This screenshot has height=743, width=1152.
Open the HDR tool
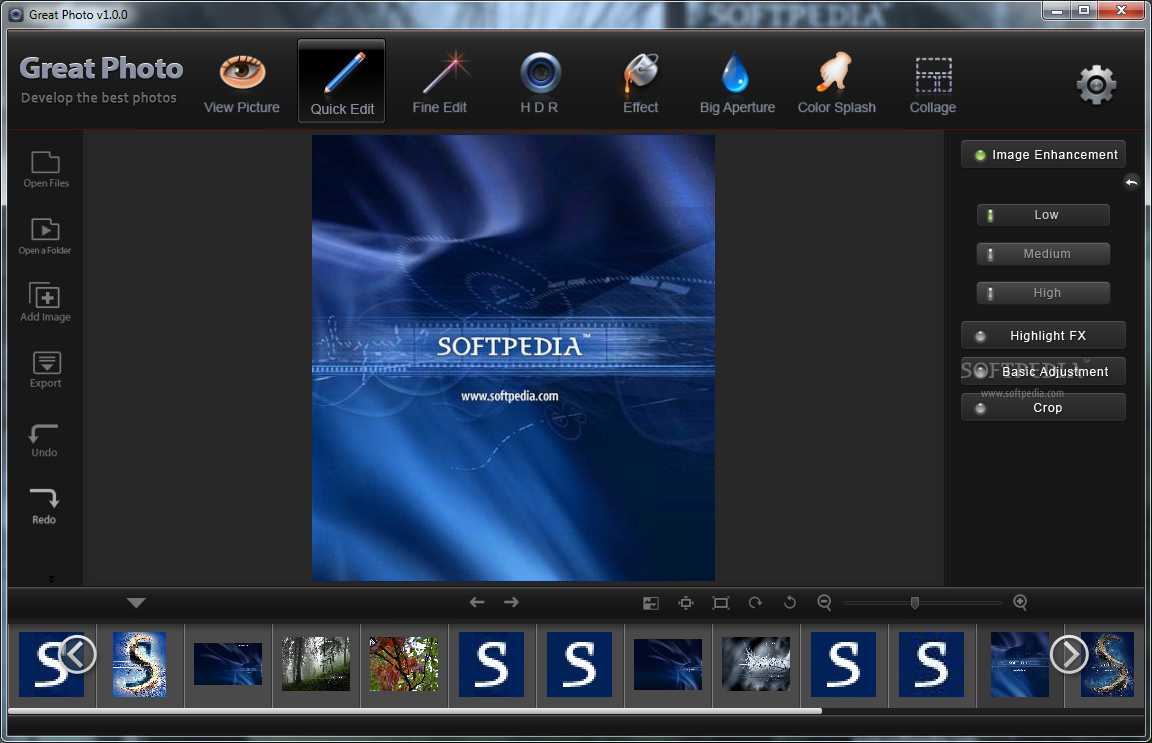[x=540, y=85]
